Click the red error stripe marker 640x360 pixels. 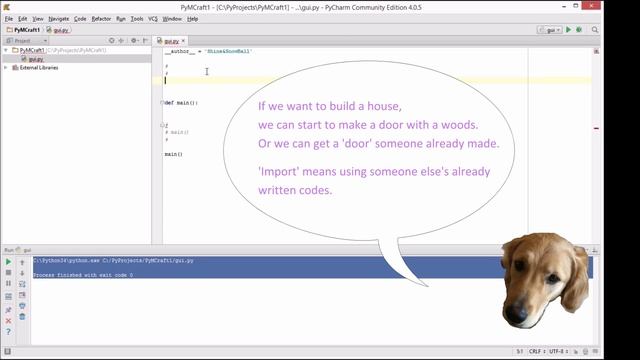coord(596,128)
